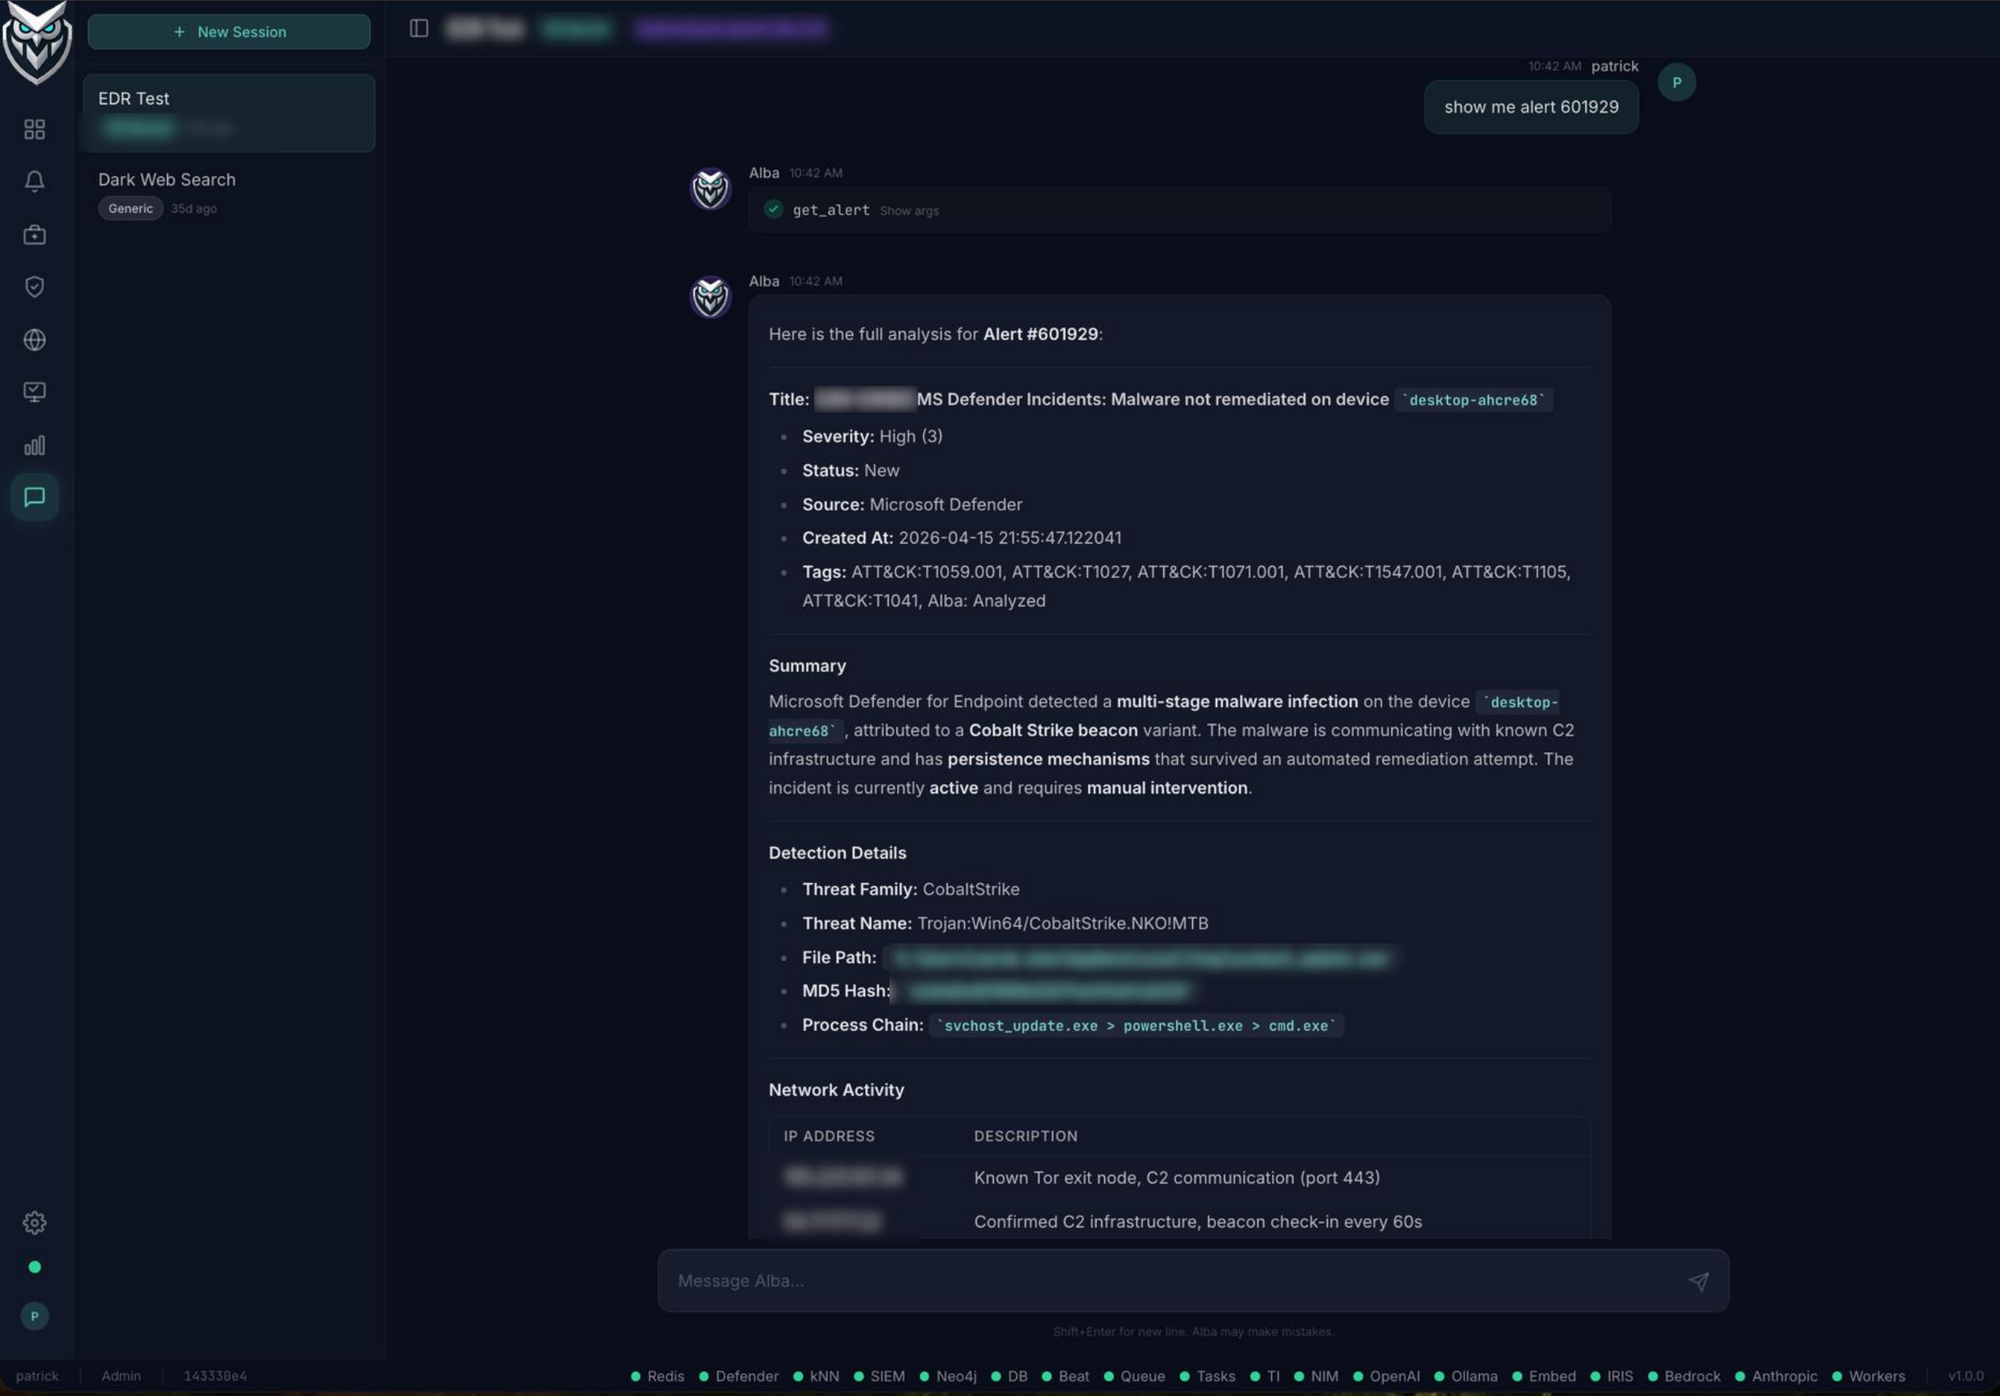The height and width of the screenshot is (1396, 2000).
Task: Click the green status dot in sidebar
Action: [x=35, y=1267]
